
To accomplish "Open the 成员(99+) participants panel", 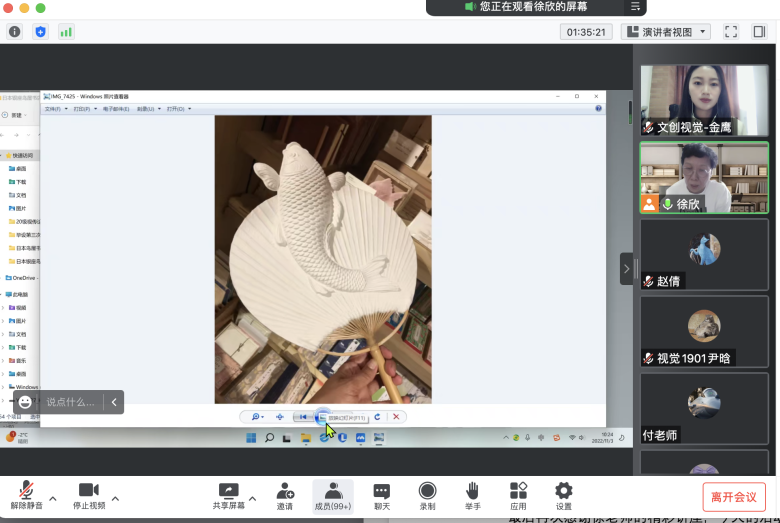I will click(x=333, y=496).
